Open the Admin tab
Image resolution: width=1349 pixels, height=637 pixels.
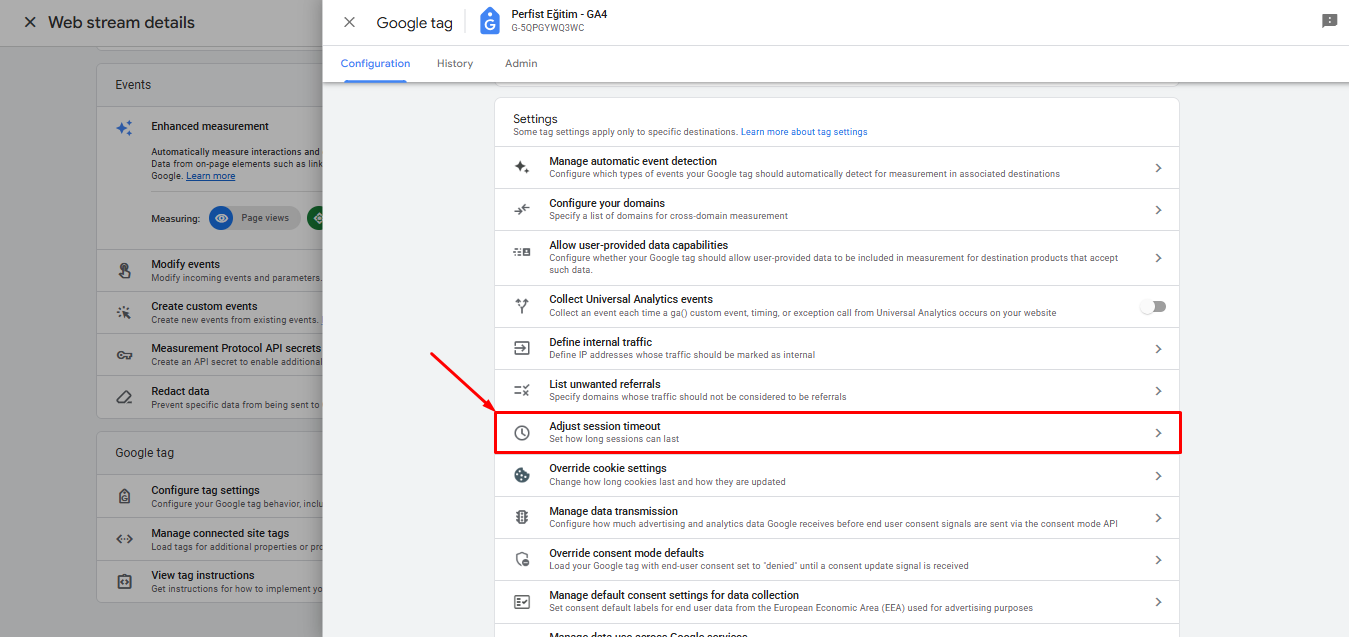point(521,63)
